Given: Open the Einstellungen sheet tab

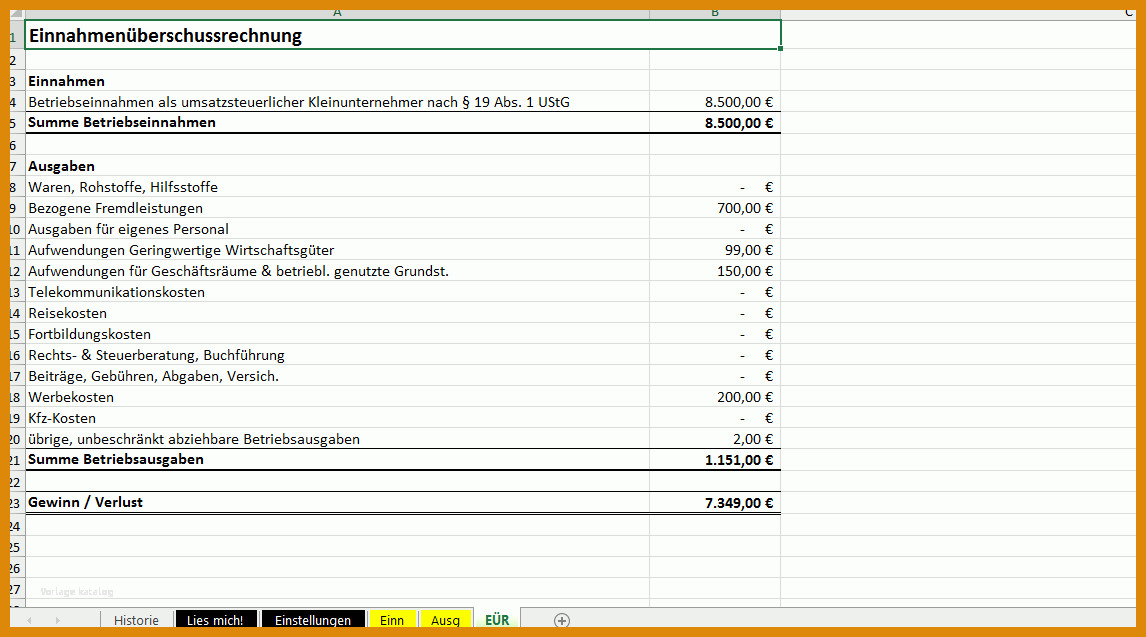Looking at the screenshot, I should coord(313,620).
